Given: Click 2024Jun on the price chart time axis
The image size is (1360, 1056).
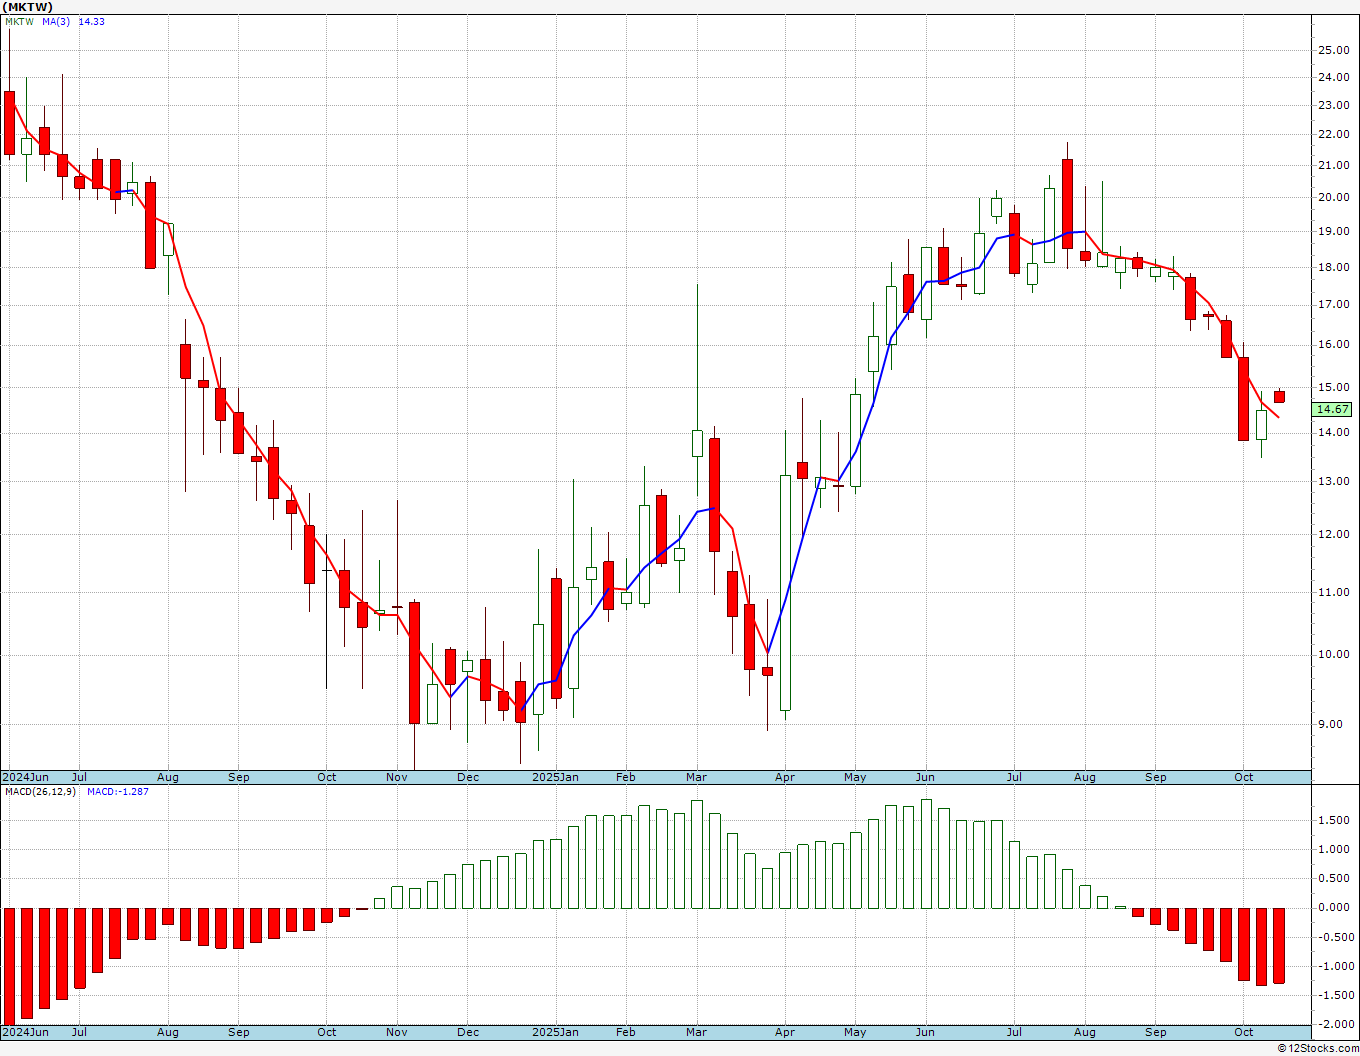Looking at the screenshot, I should coord(25,777).
